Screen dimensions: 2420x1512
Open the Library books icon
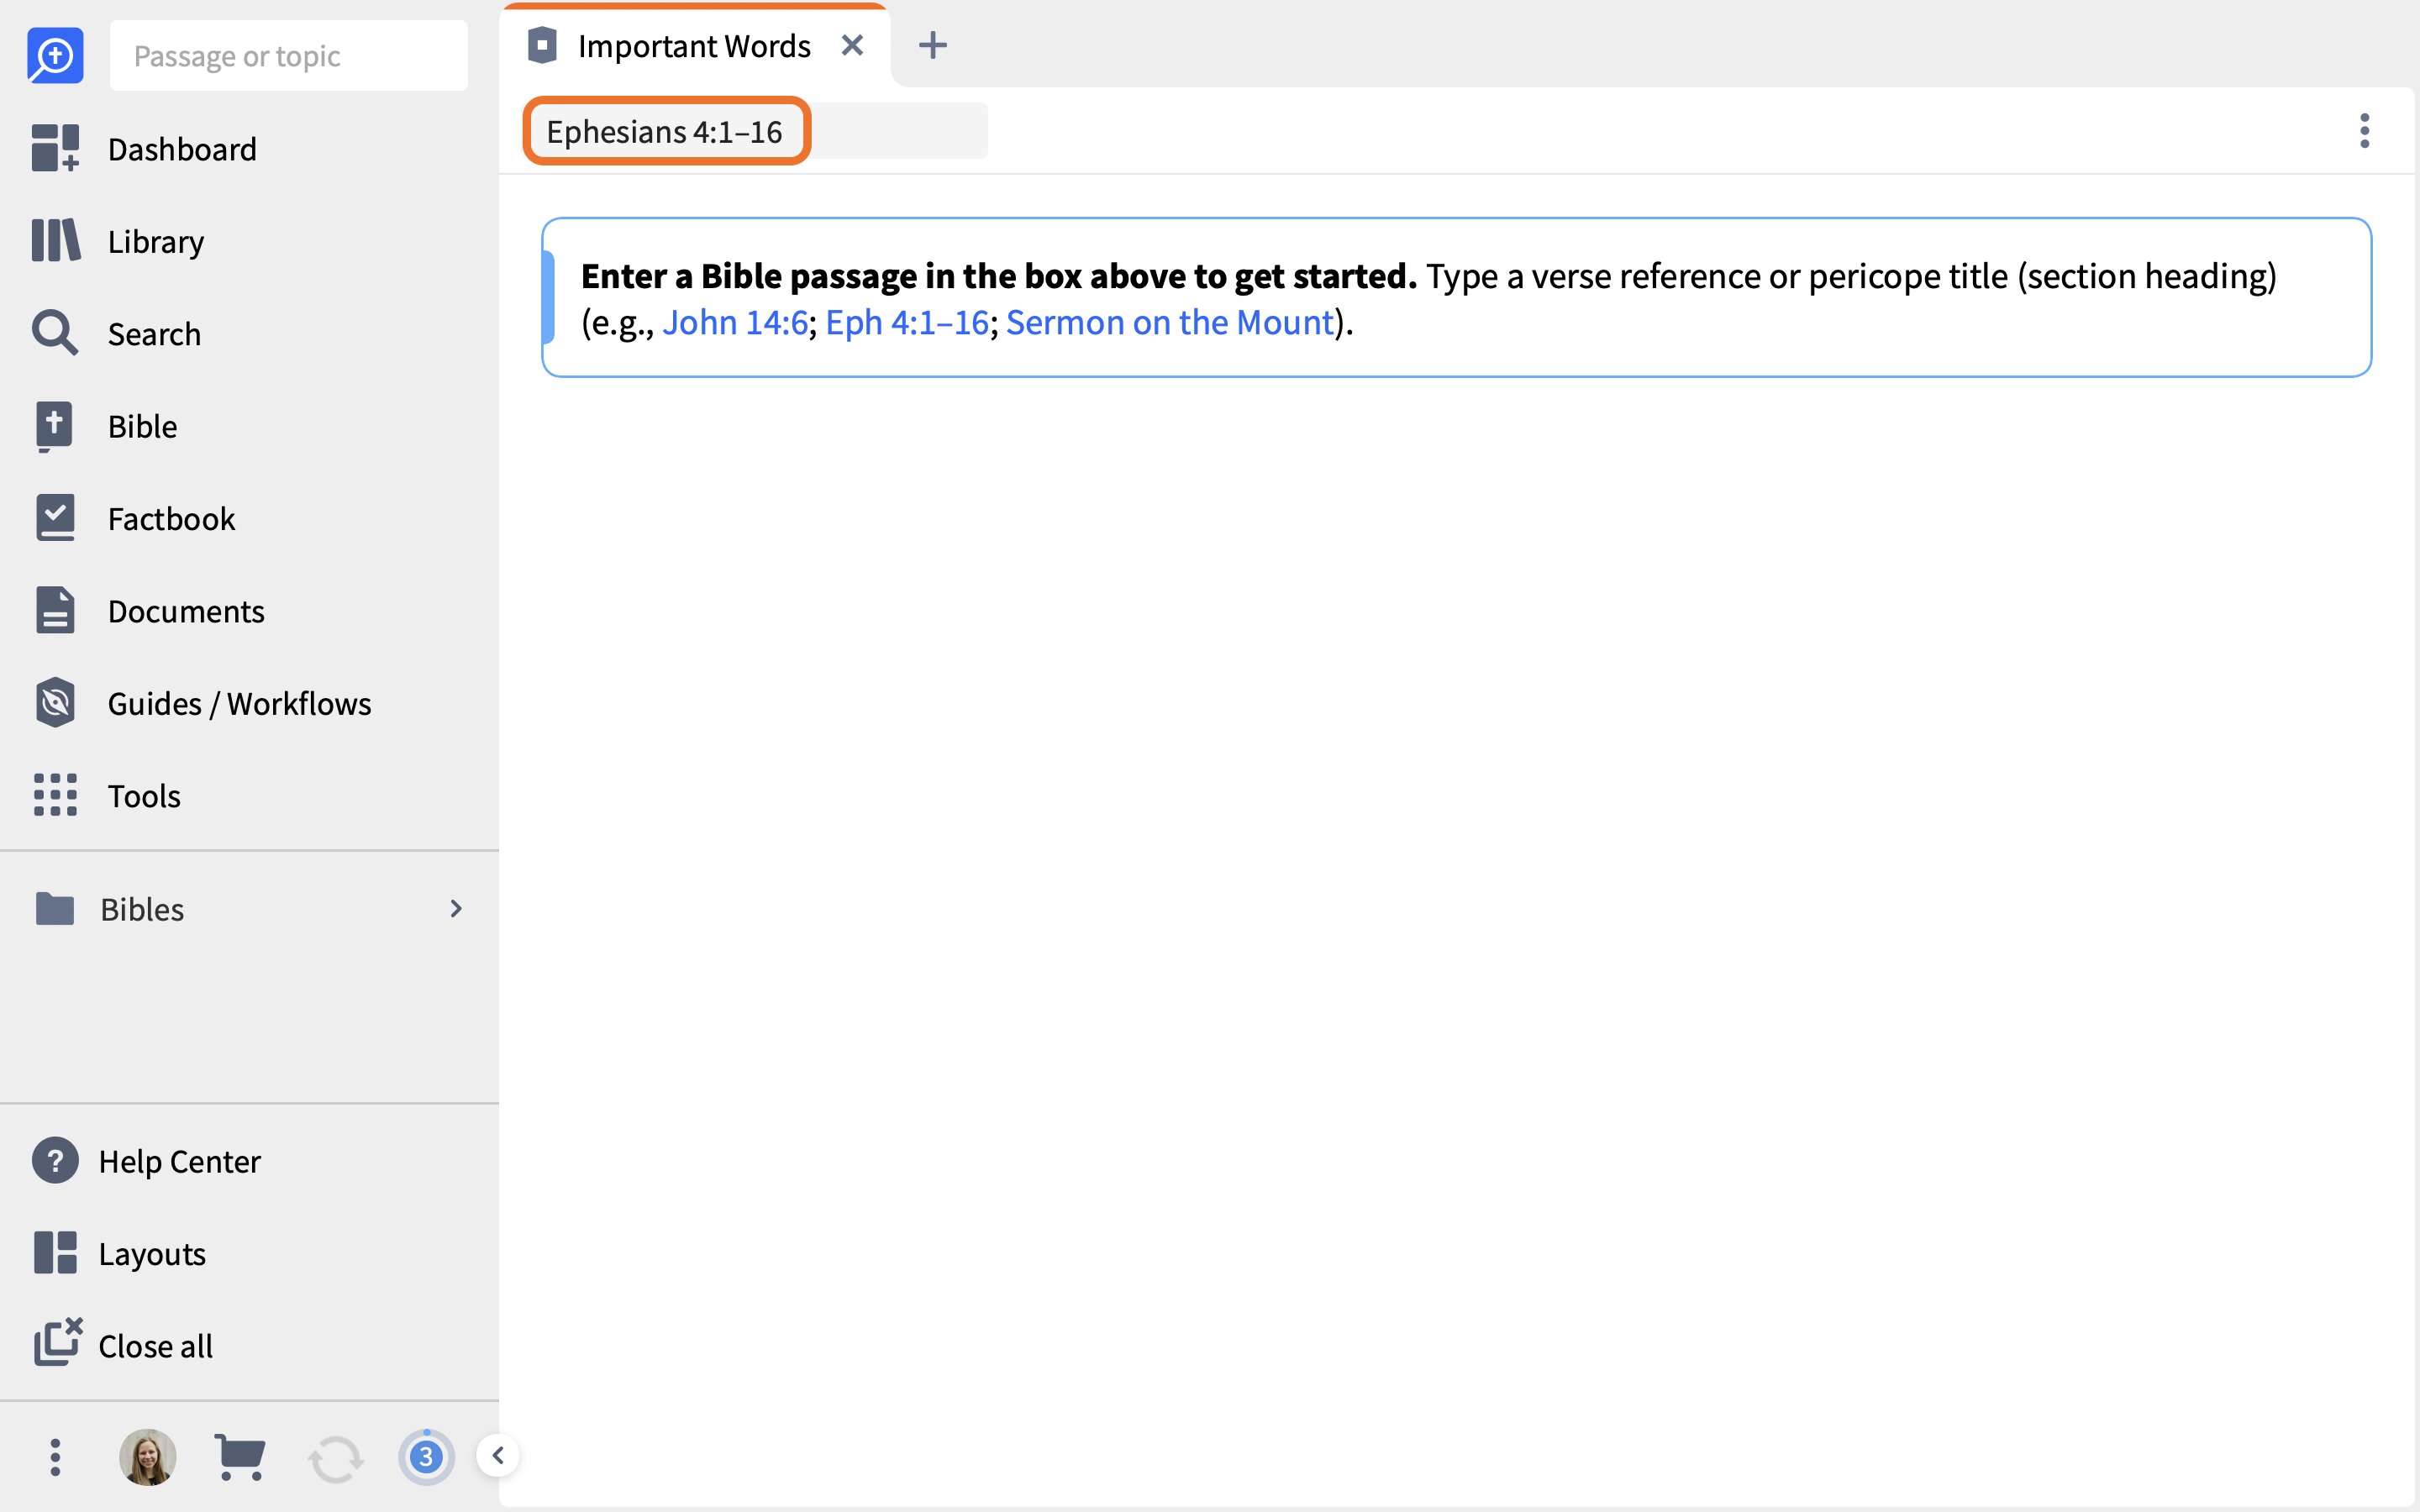coord(55,241)
